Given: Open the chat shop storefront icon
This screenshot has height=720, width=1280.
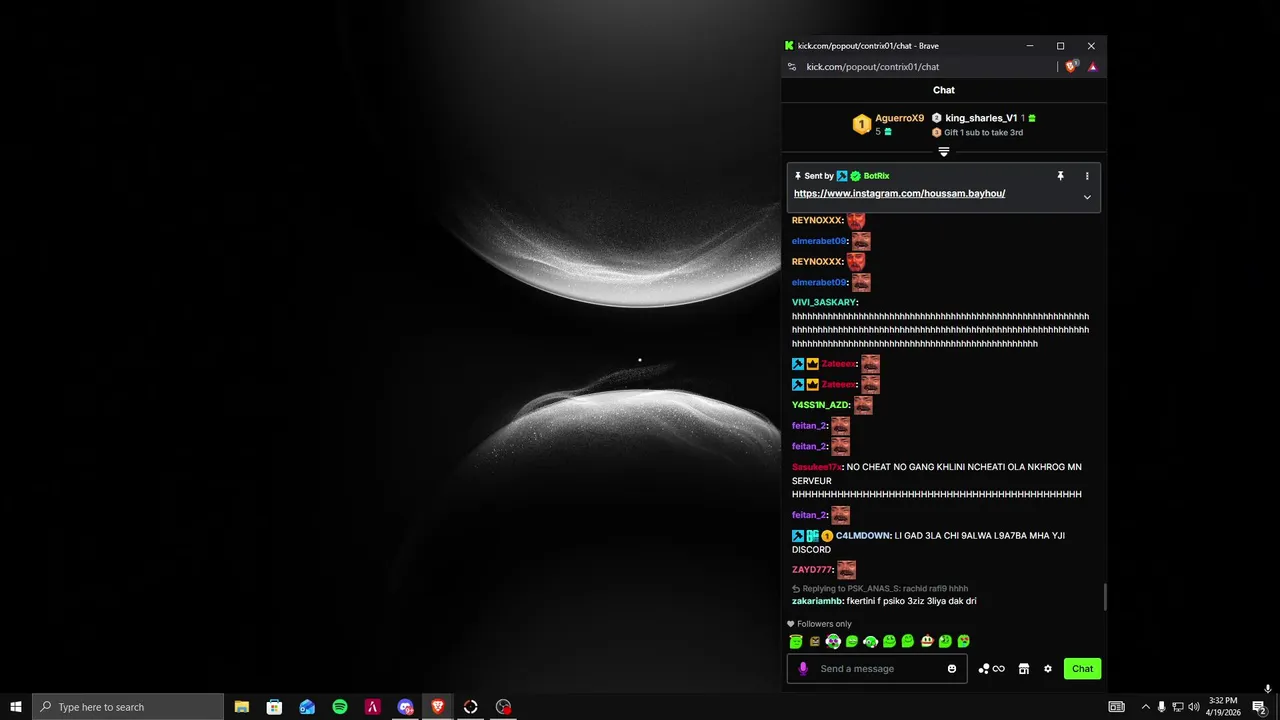Looking at the screenshot, I should (x=1024, y=669).
